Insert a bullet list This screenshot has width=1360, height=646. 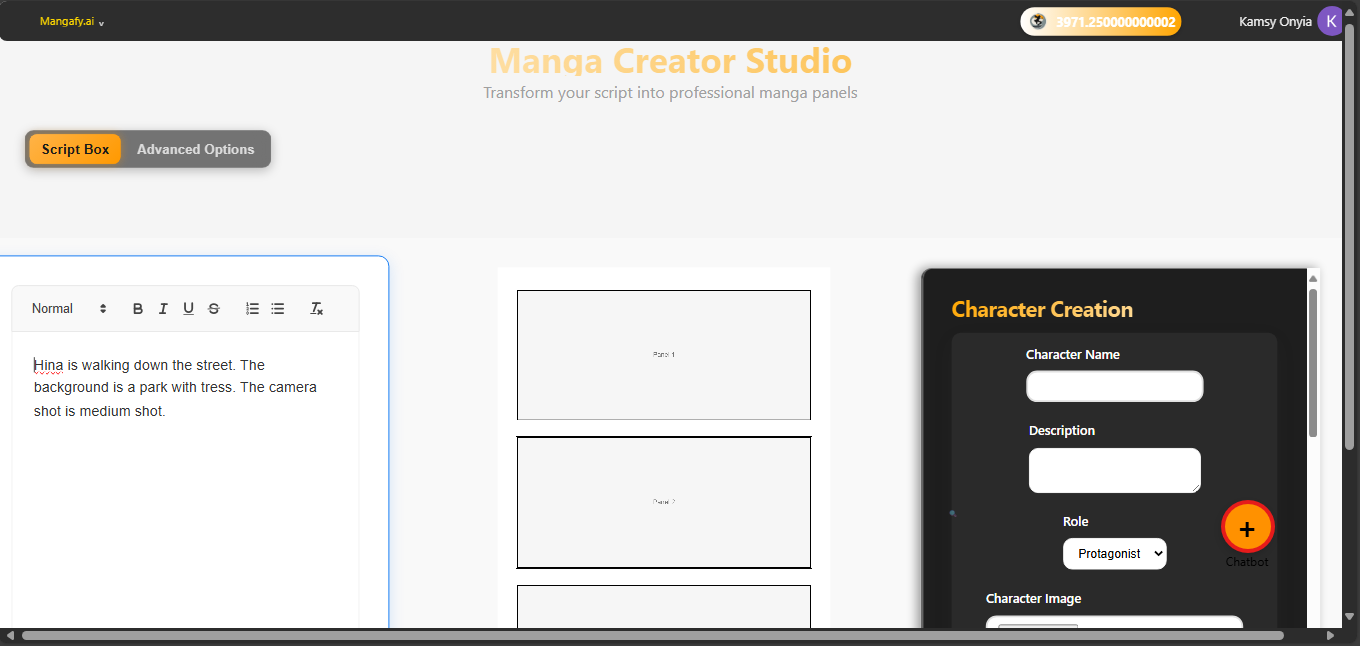pos(277,308)
